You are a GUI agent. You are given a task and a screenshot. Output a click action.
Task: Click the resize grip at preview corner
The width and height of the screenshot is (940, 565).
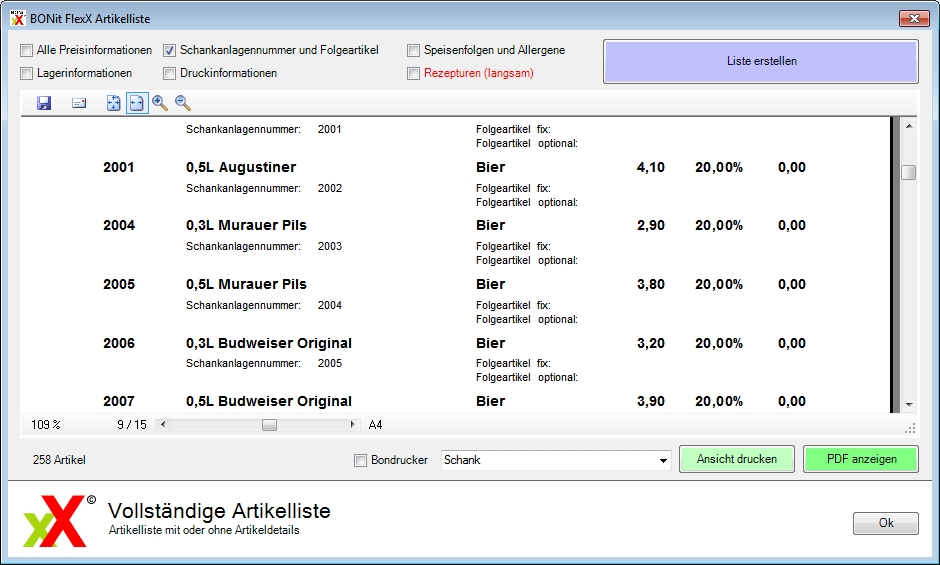[x=910, y=428]
